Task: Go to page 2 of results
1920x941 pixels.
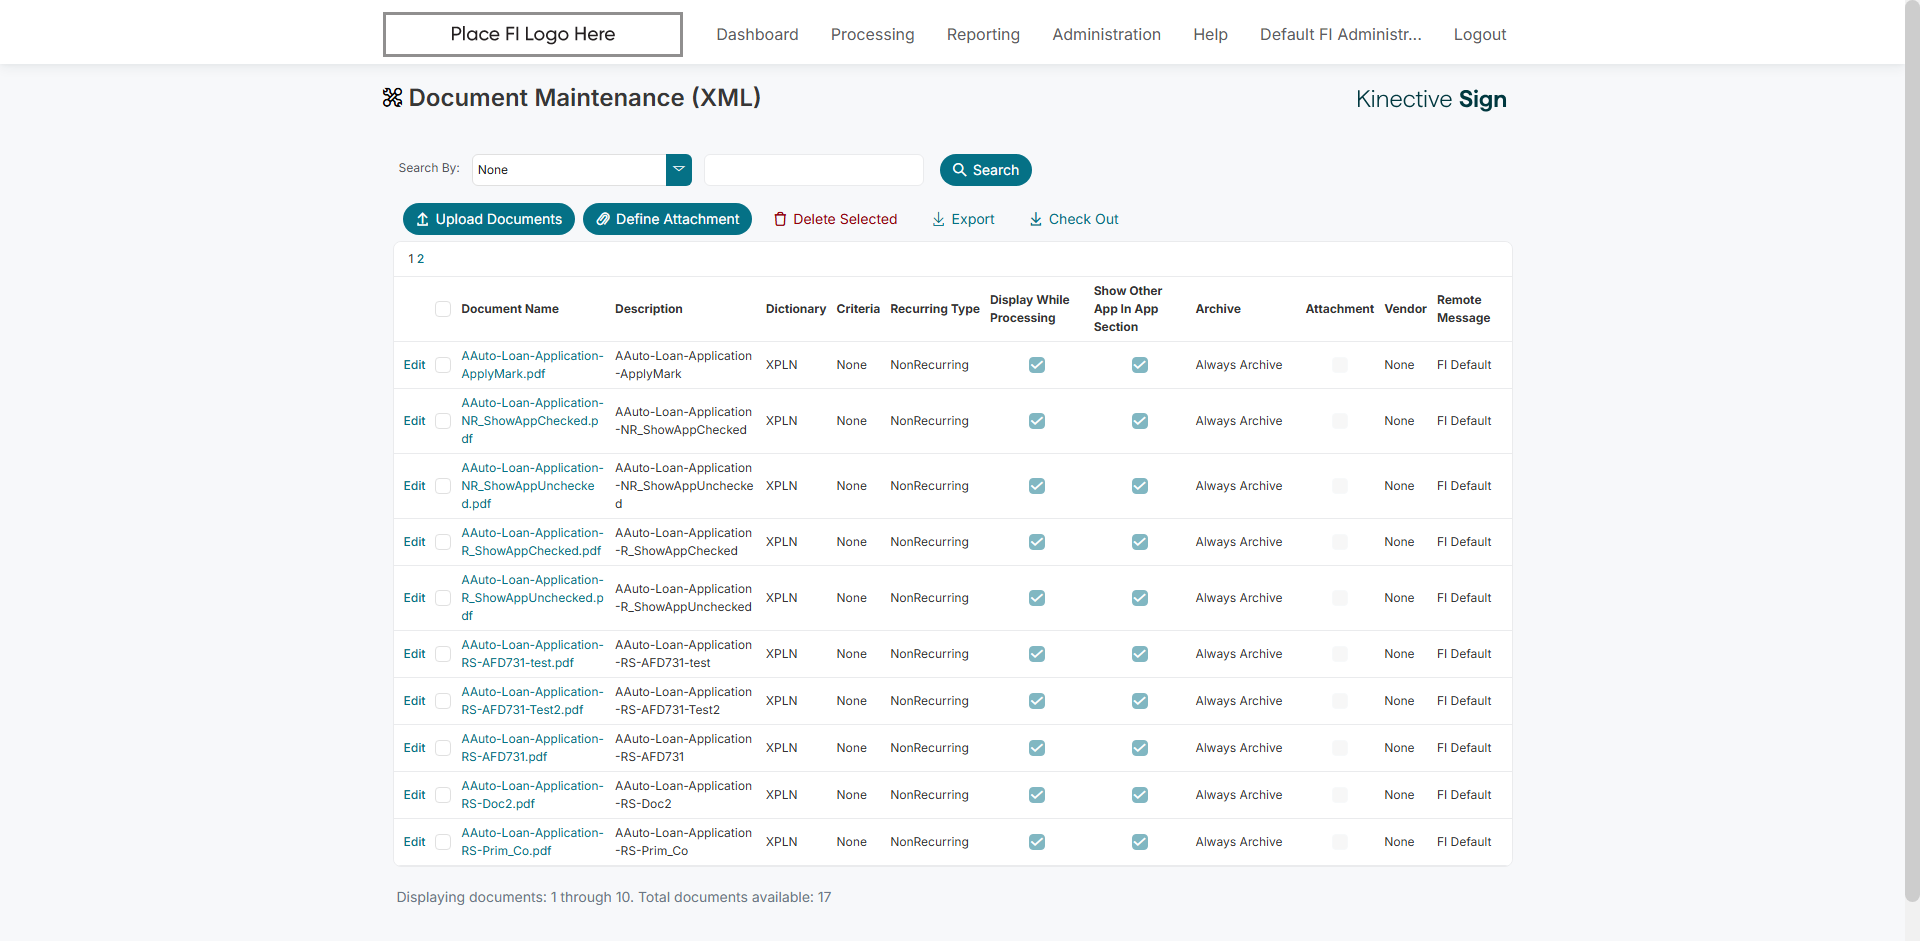Action: tap(421, 259)
